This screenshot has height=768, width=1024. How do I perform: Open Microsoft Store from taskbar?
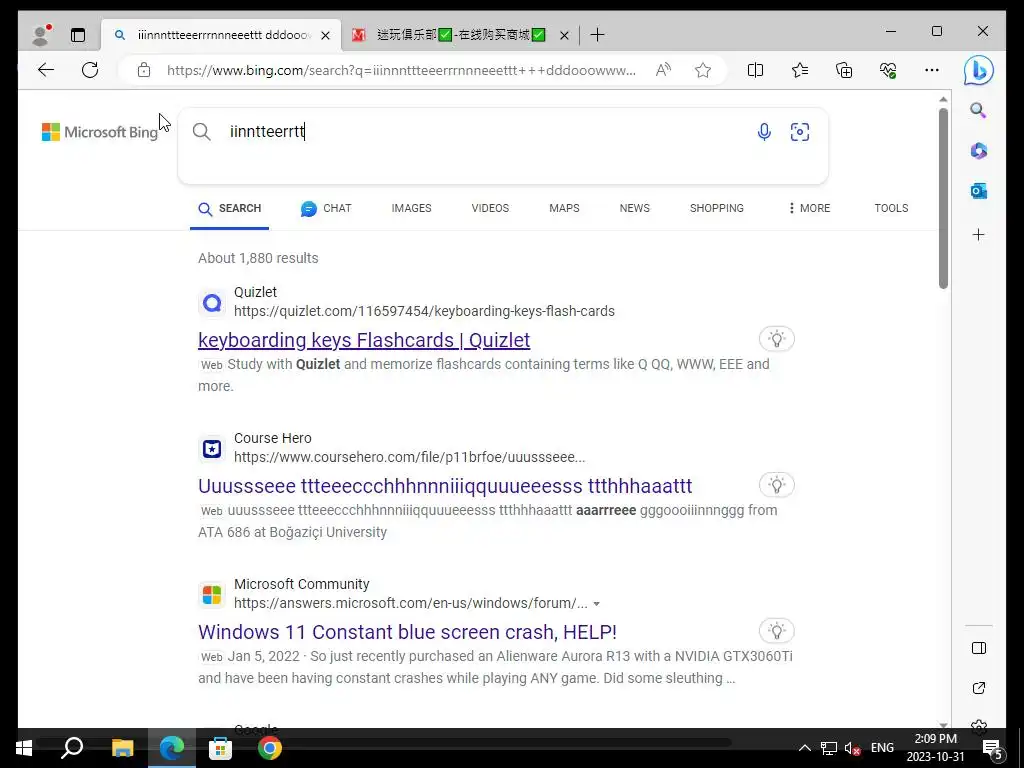(x=220, y=748)
